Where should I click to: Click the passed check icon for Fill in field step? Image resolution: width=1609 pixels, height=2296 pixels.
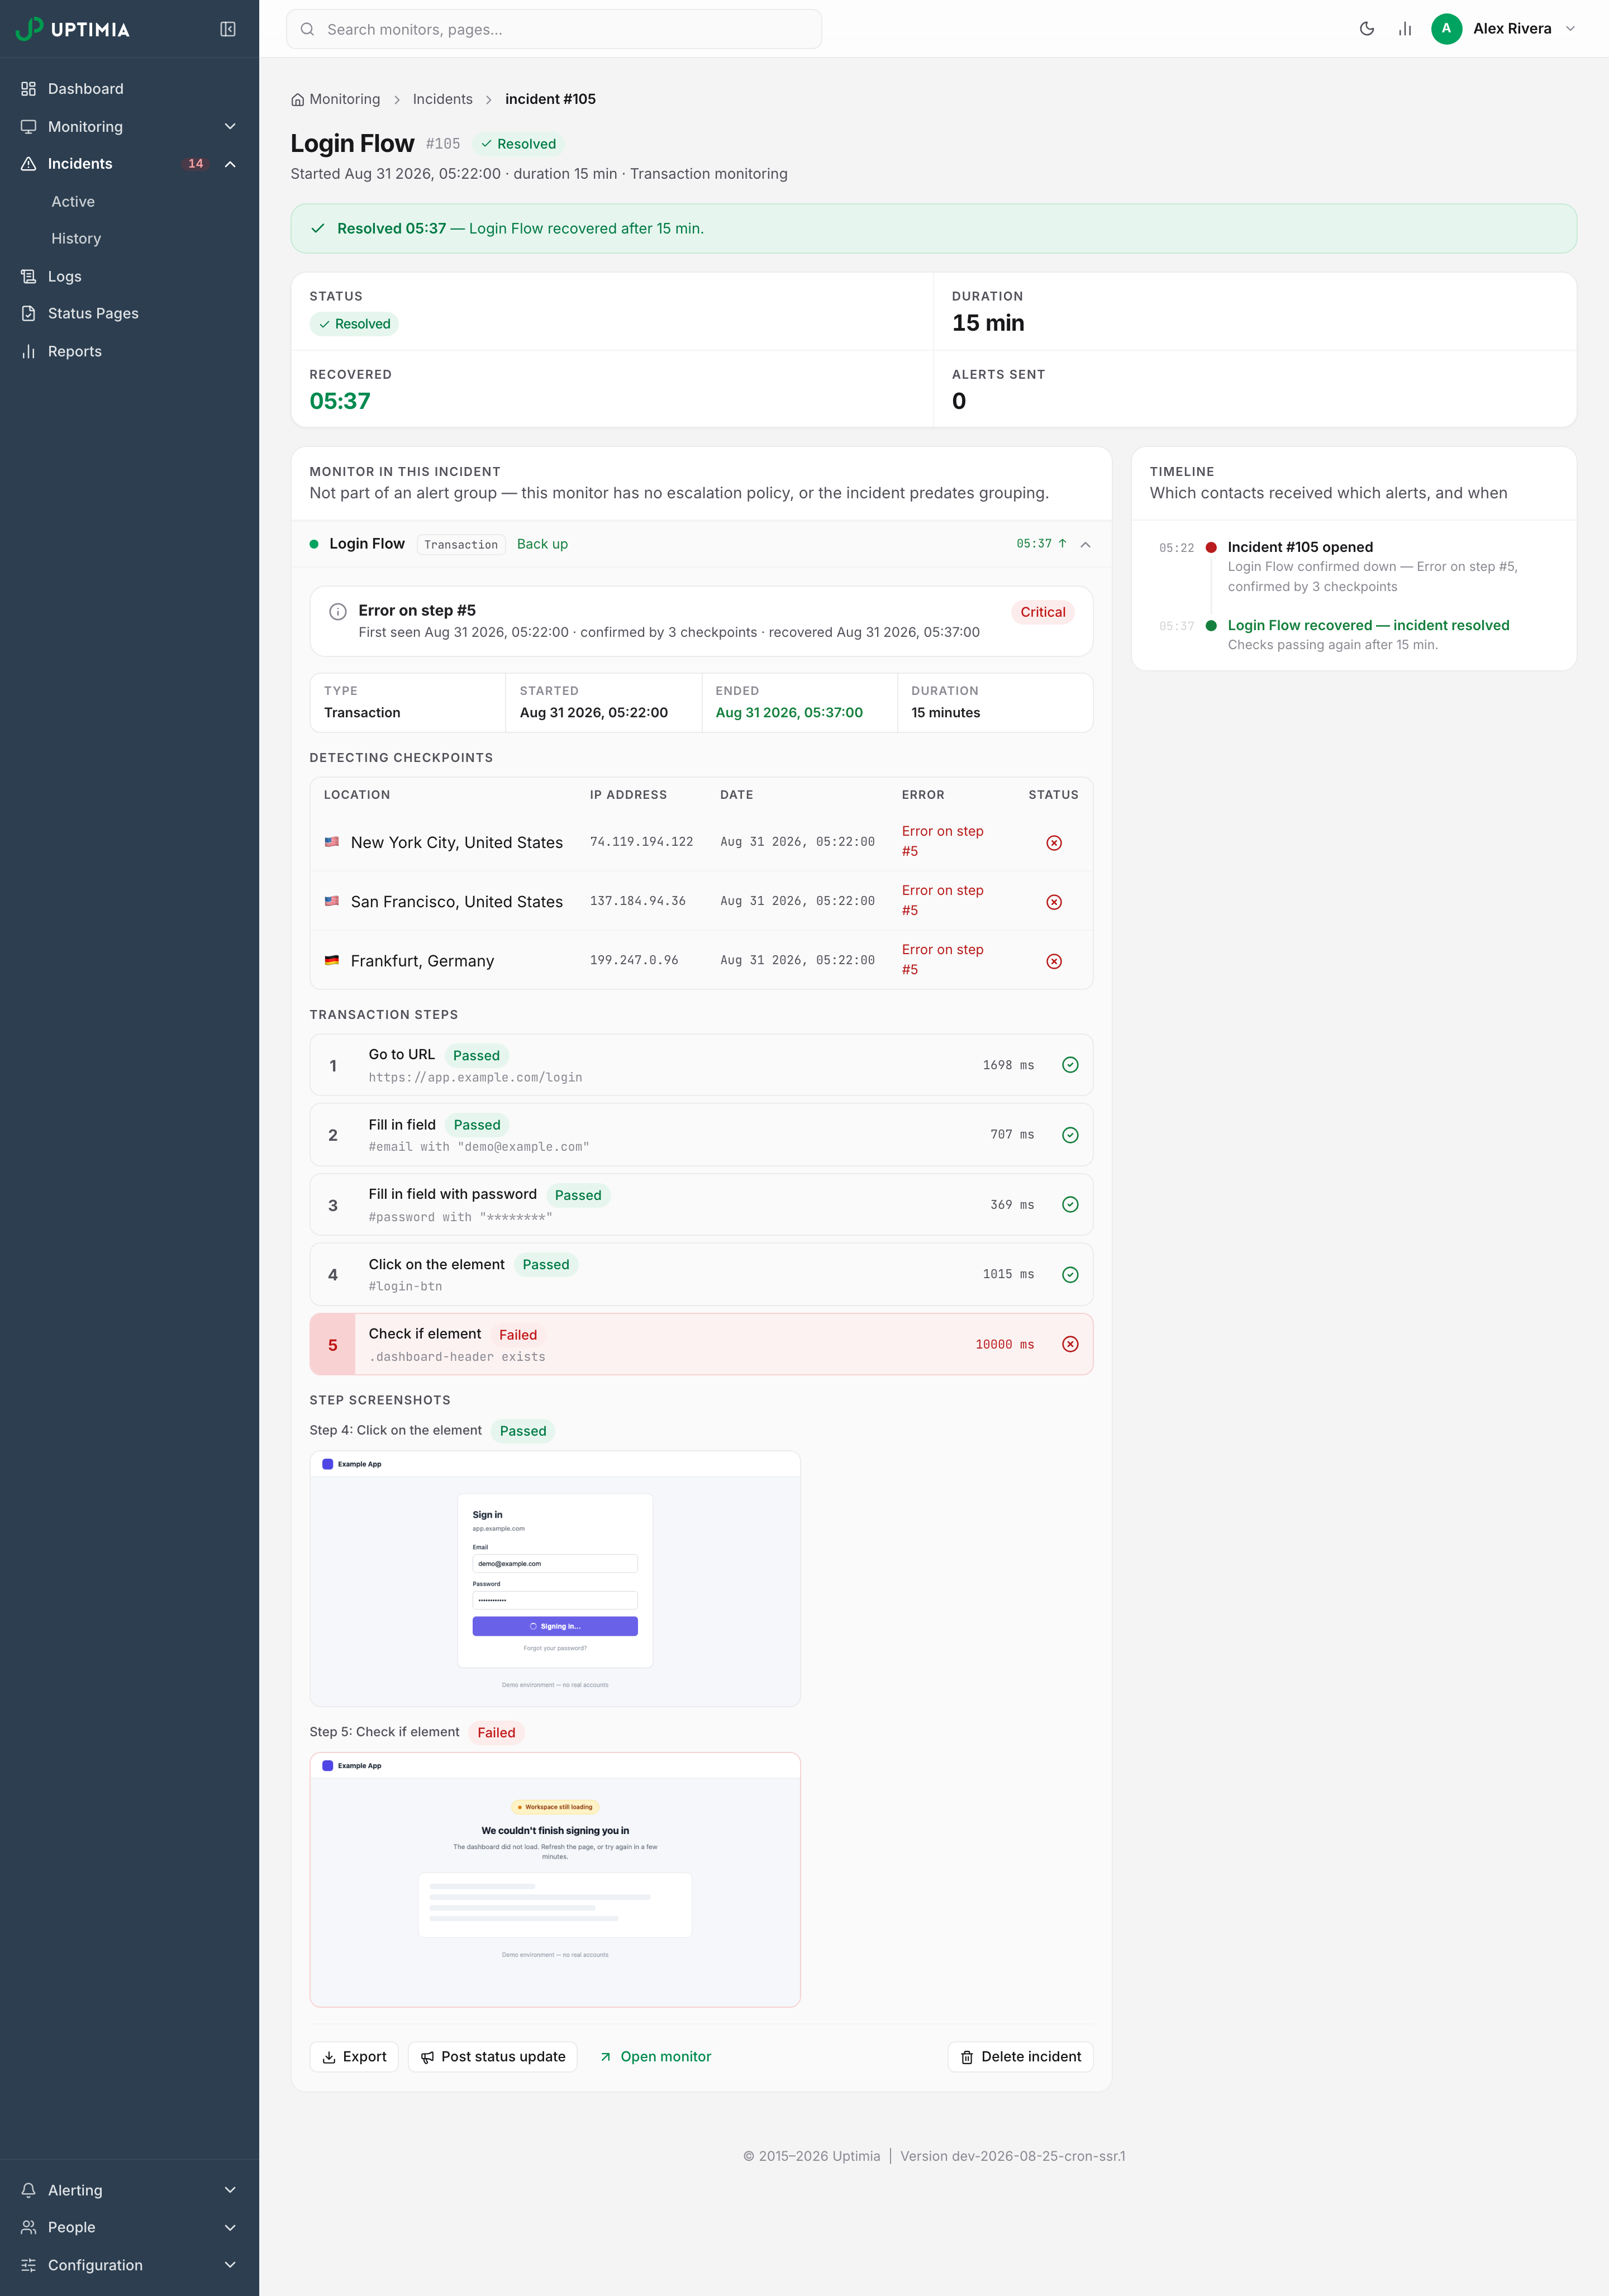point(1070,1135)
